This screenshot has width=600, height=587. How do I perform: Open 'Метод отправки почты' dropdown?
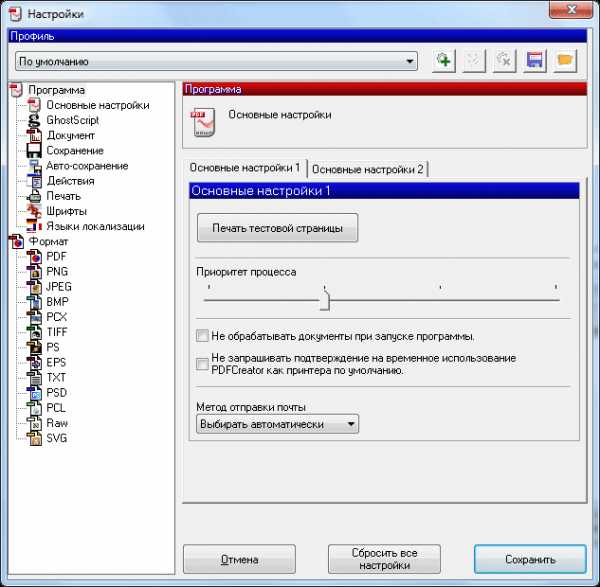(277, 424)
